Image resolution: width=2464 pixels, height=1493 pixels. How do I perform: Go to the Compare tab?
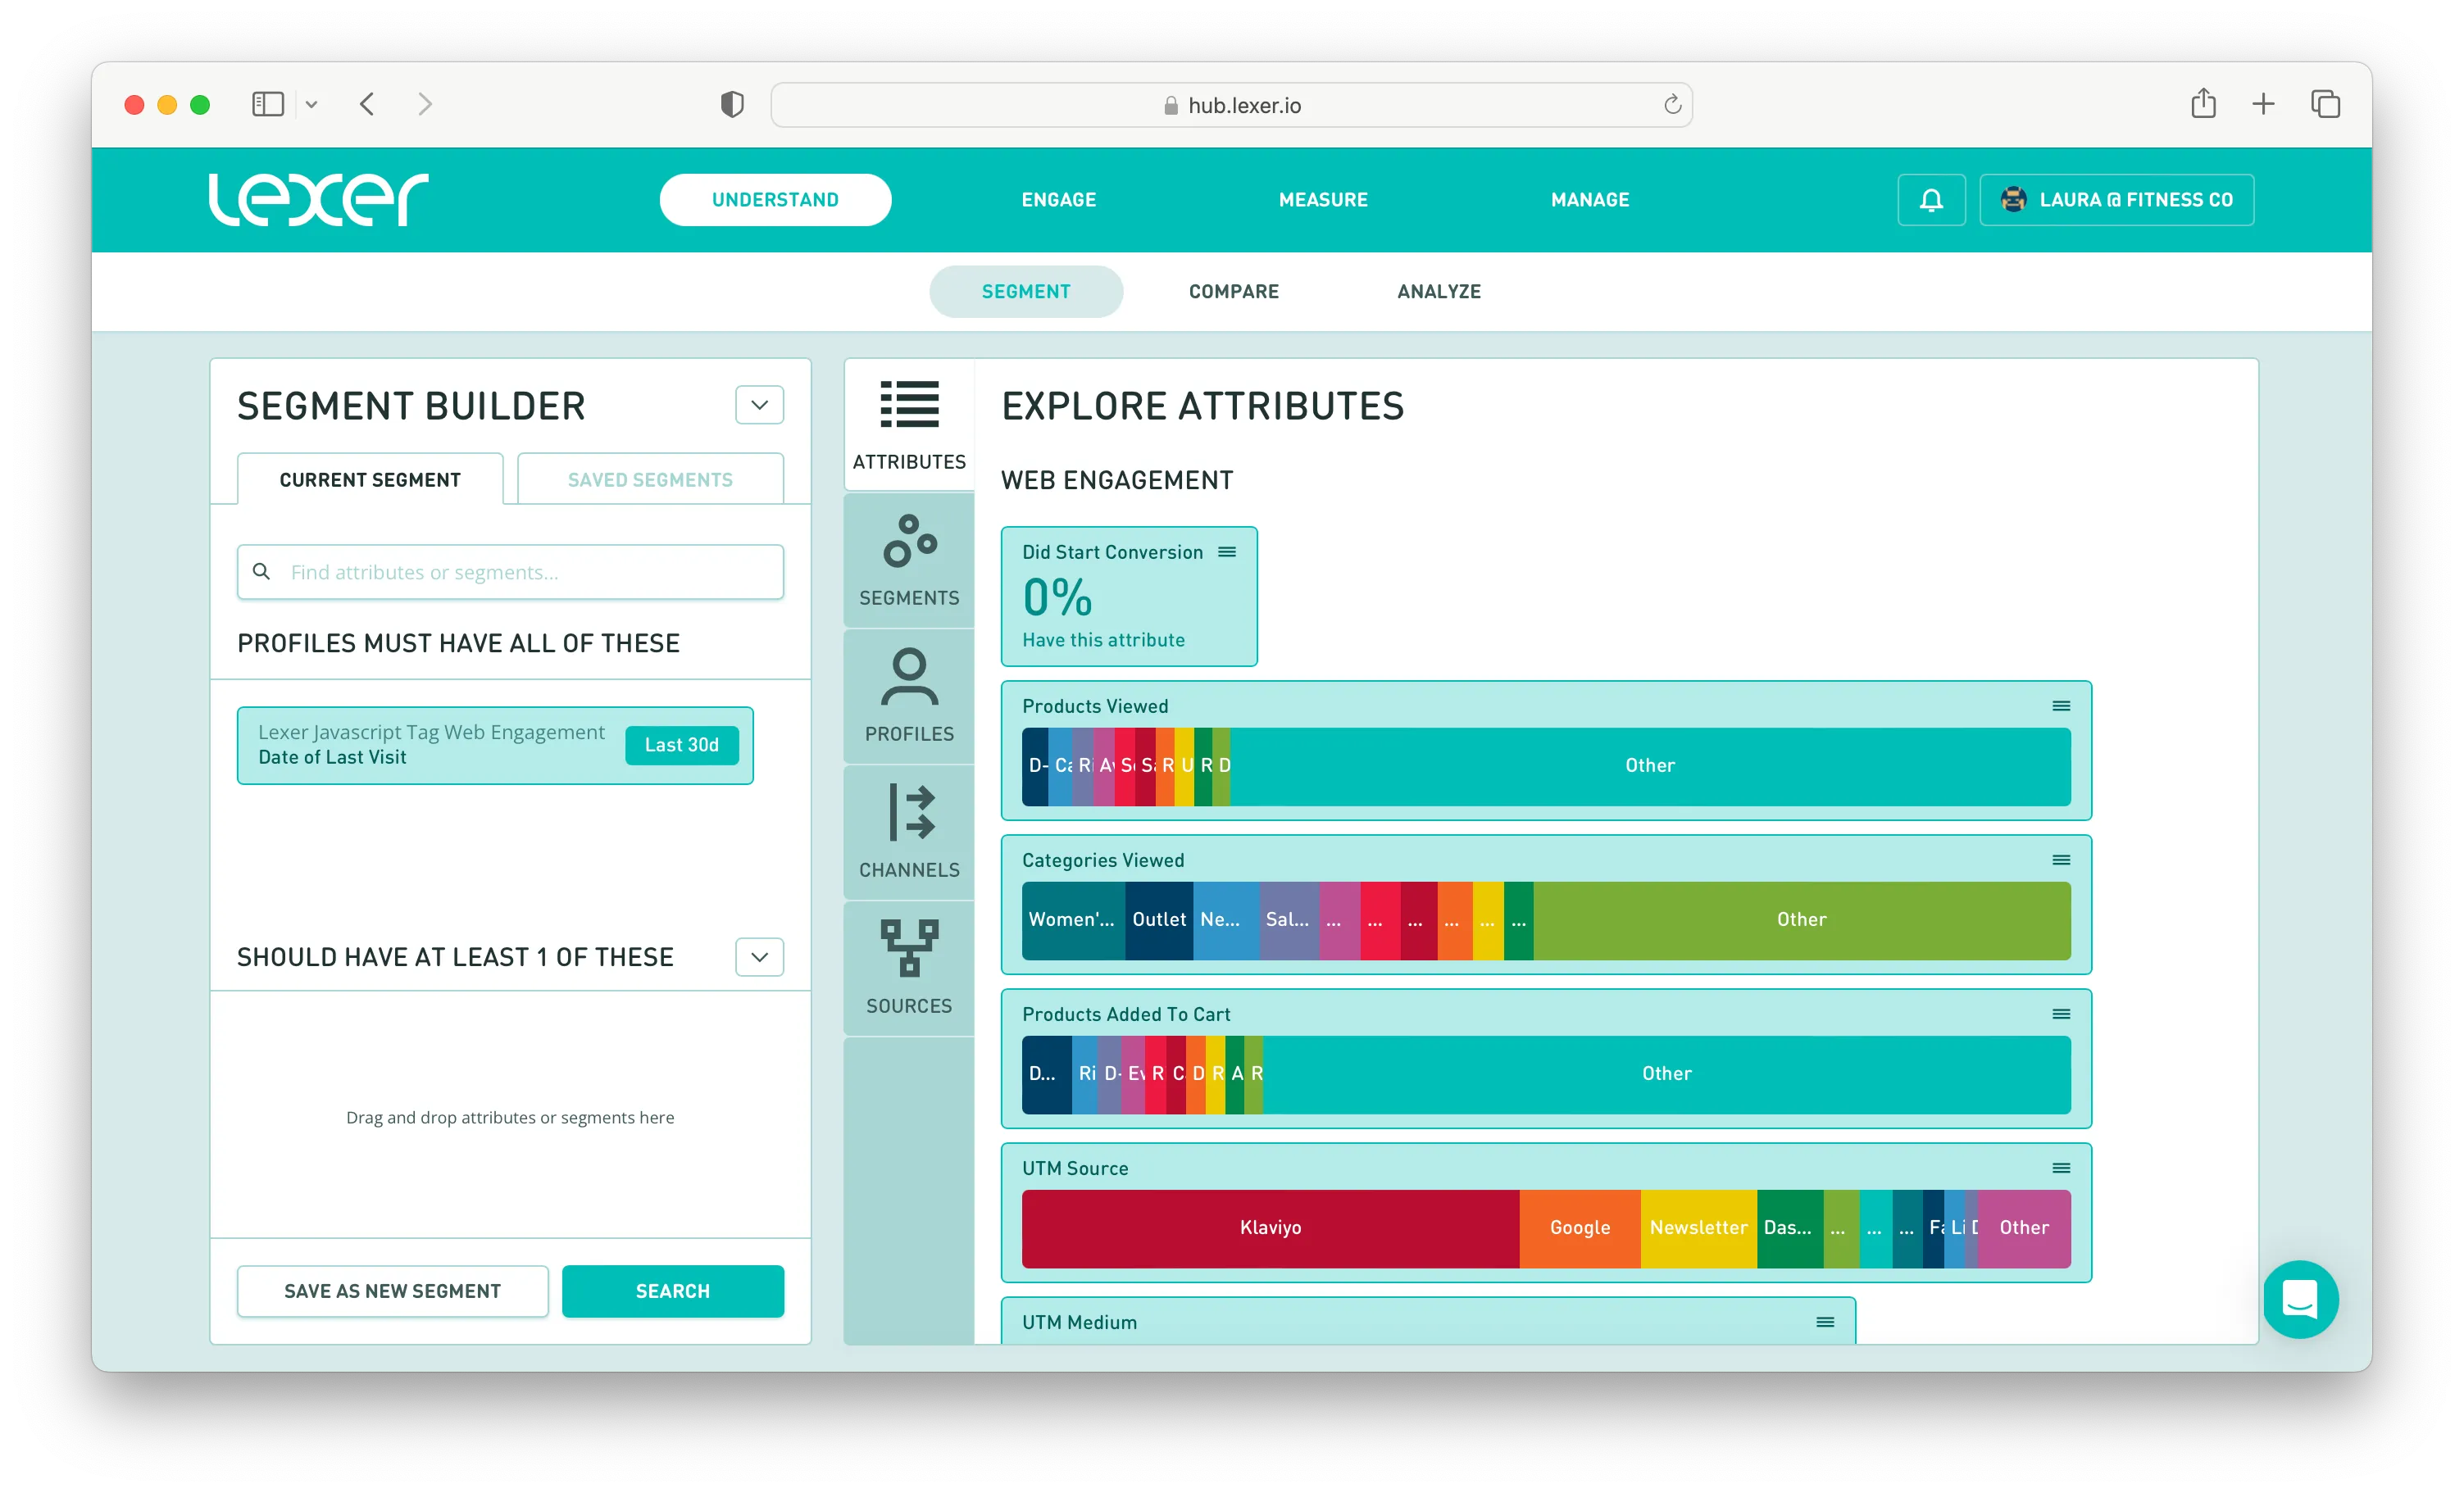(x=1233, y=292)
